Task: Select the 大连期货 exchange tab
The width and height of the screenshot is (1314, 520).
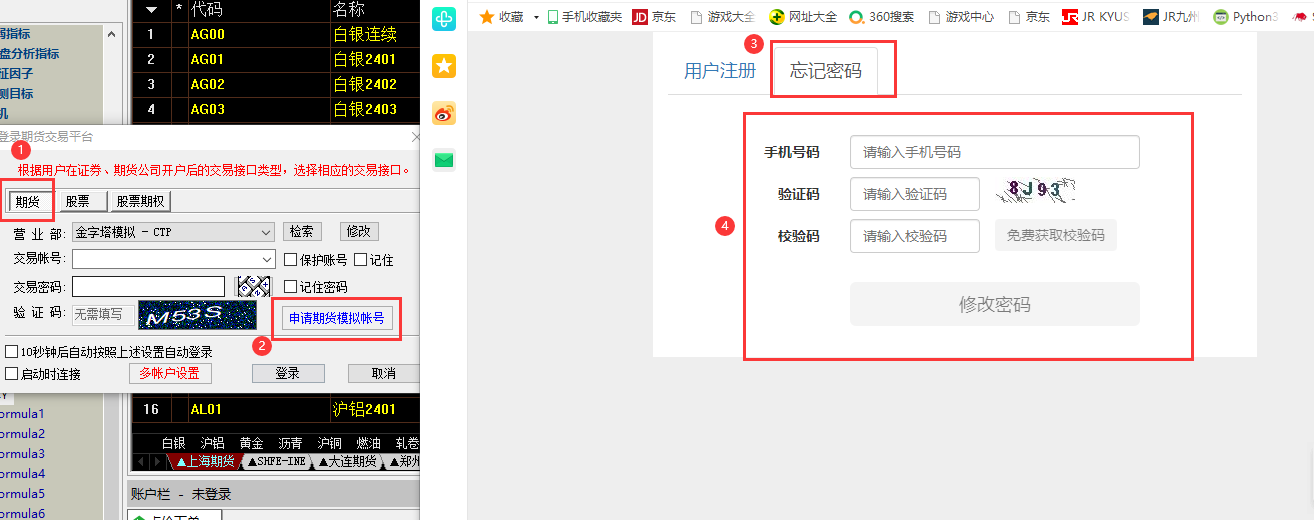Action: [x=347, y=462]
